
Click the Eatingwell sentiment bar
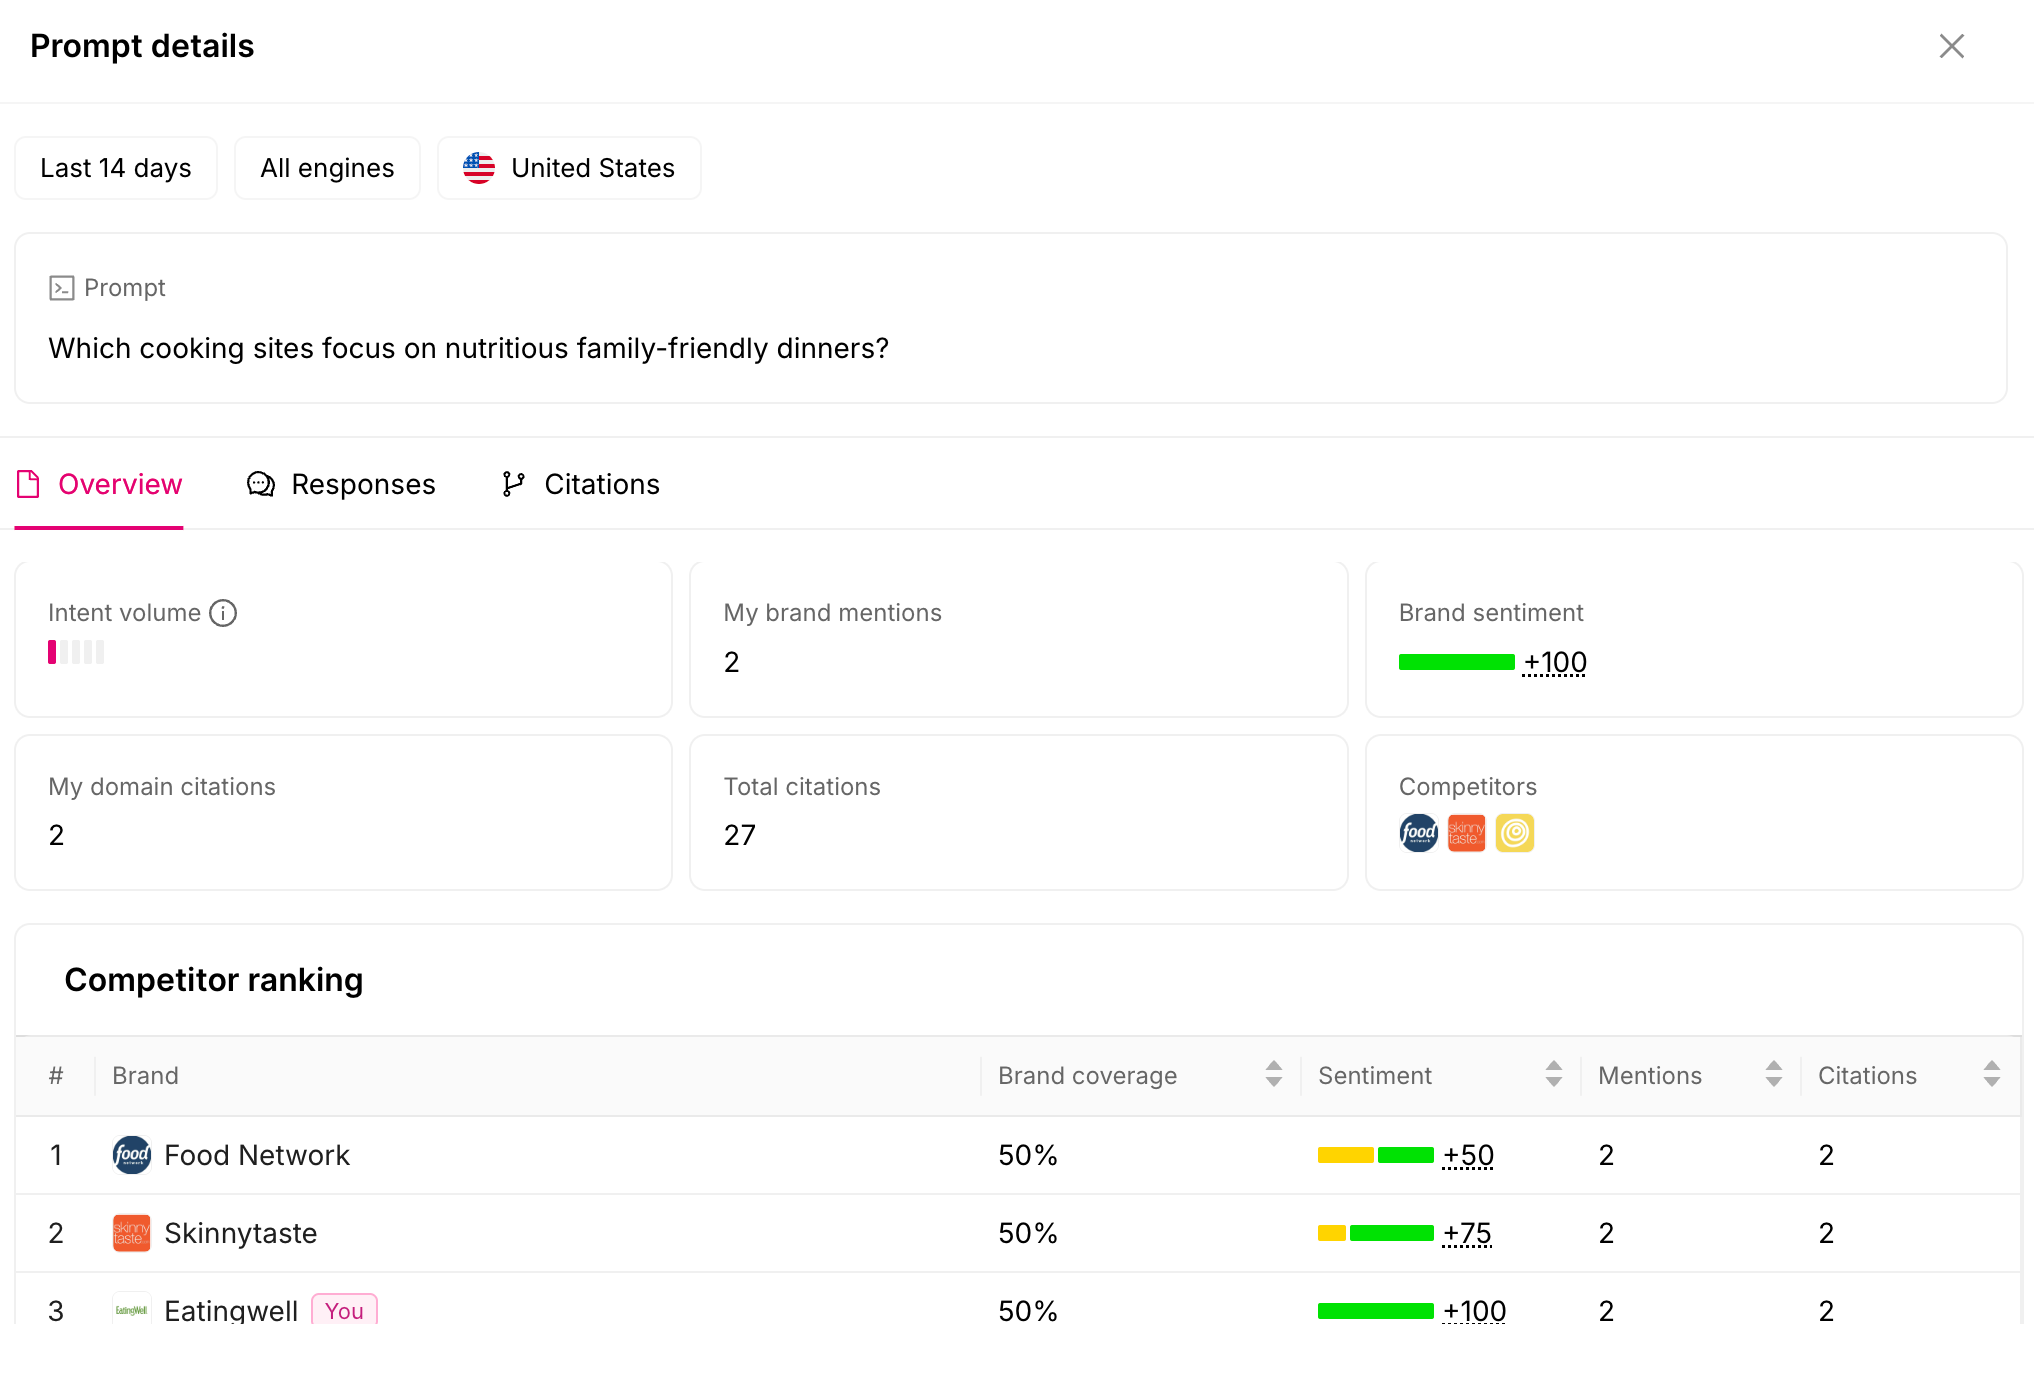[x=1376, y=1311]
